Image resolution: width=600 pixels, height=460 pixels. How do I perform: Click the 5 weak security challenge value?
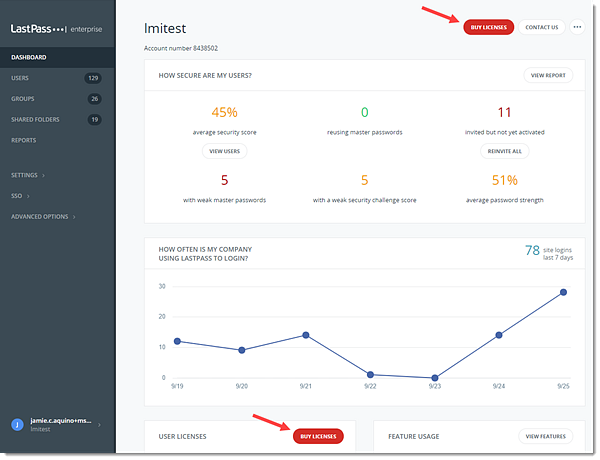[365, 180]
